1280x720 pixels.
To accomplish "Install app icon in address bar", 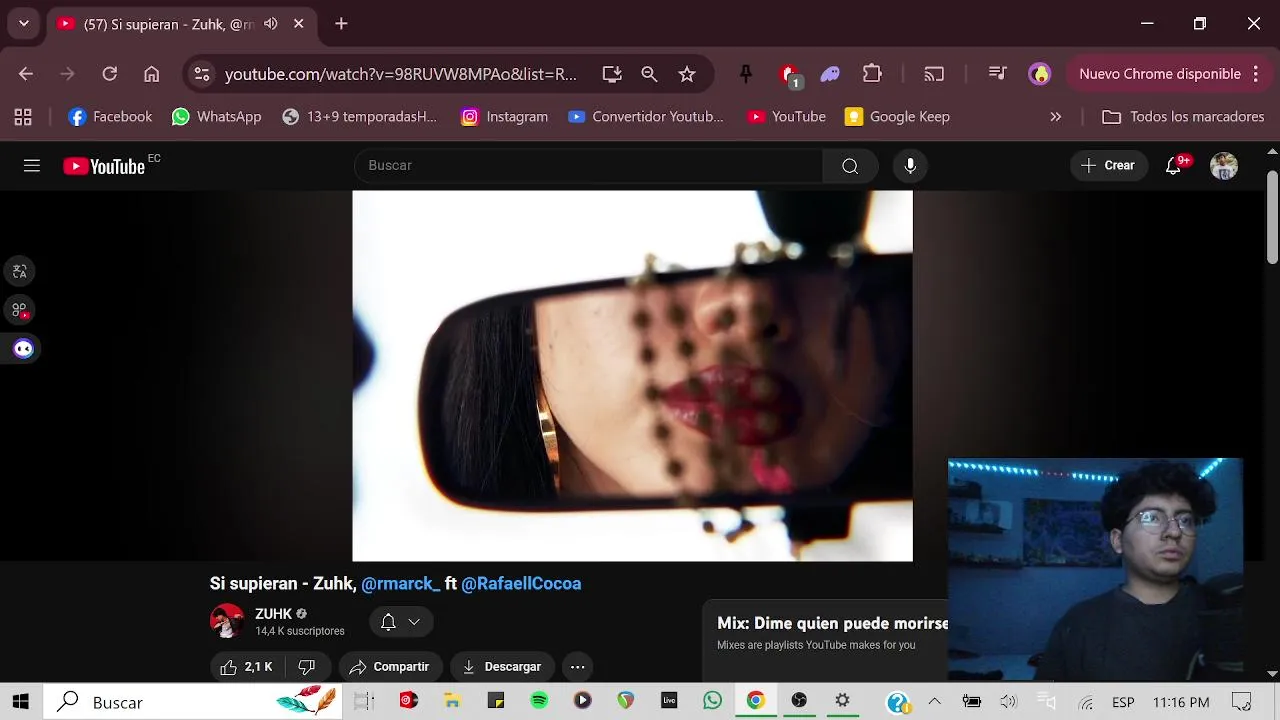I will point(612,74).
